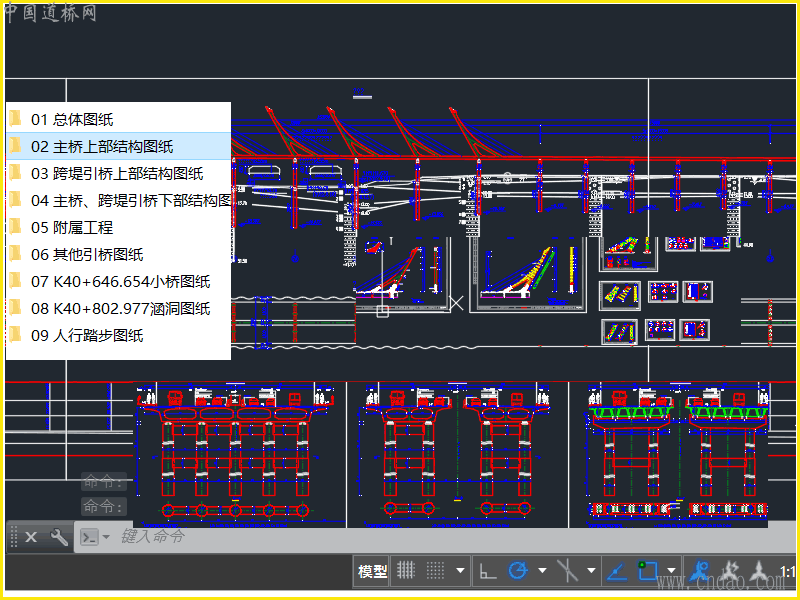Click the command prompt icon
The height and width of the screenshot is (600, 800).
(x=89, y=537)
